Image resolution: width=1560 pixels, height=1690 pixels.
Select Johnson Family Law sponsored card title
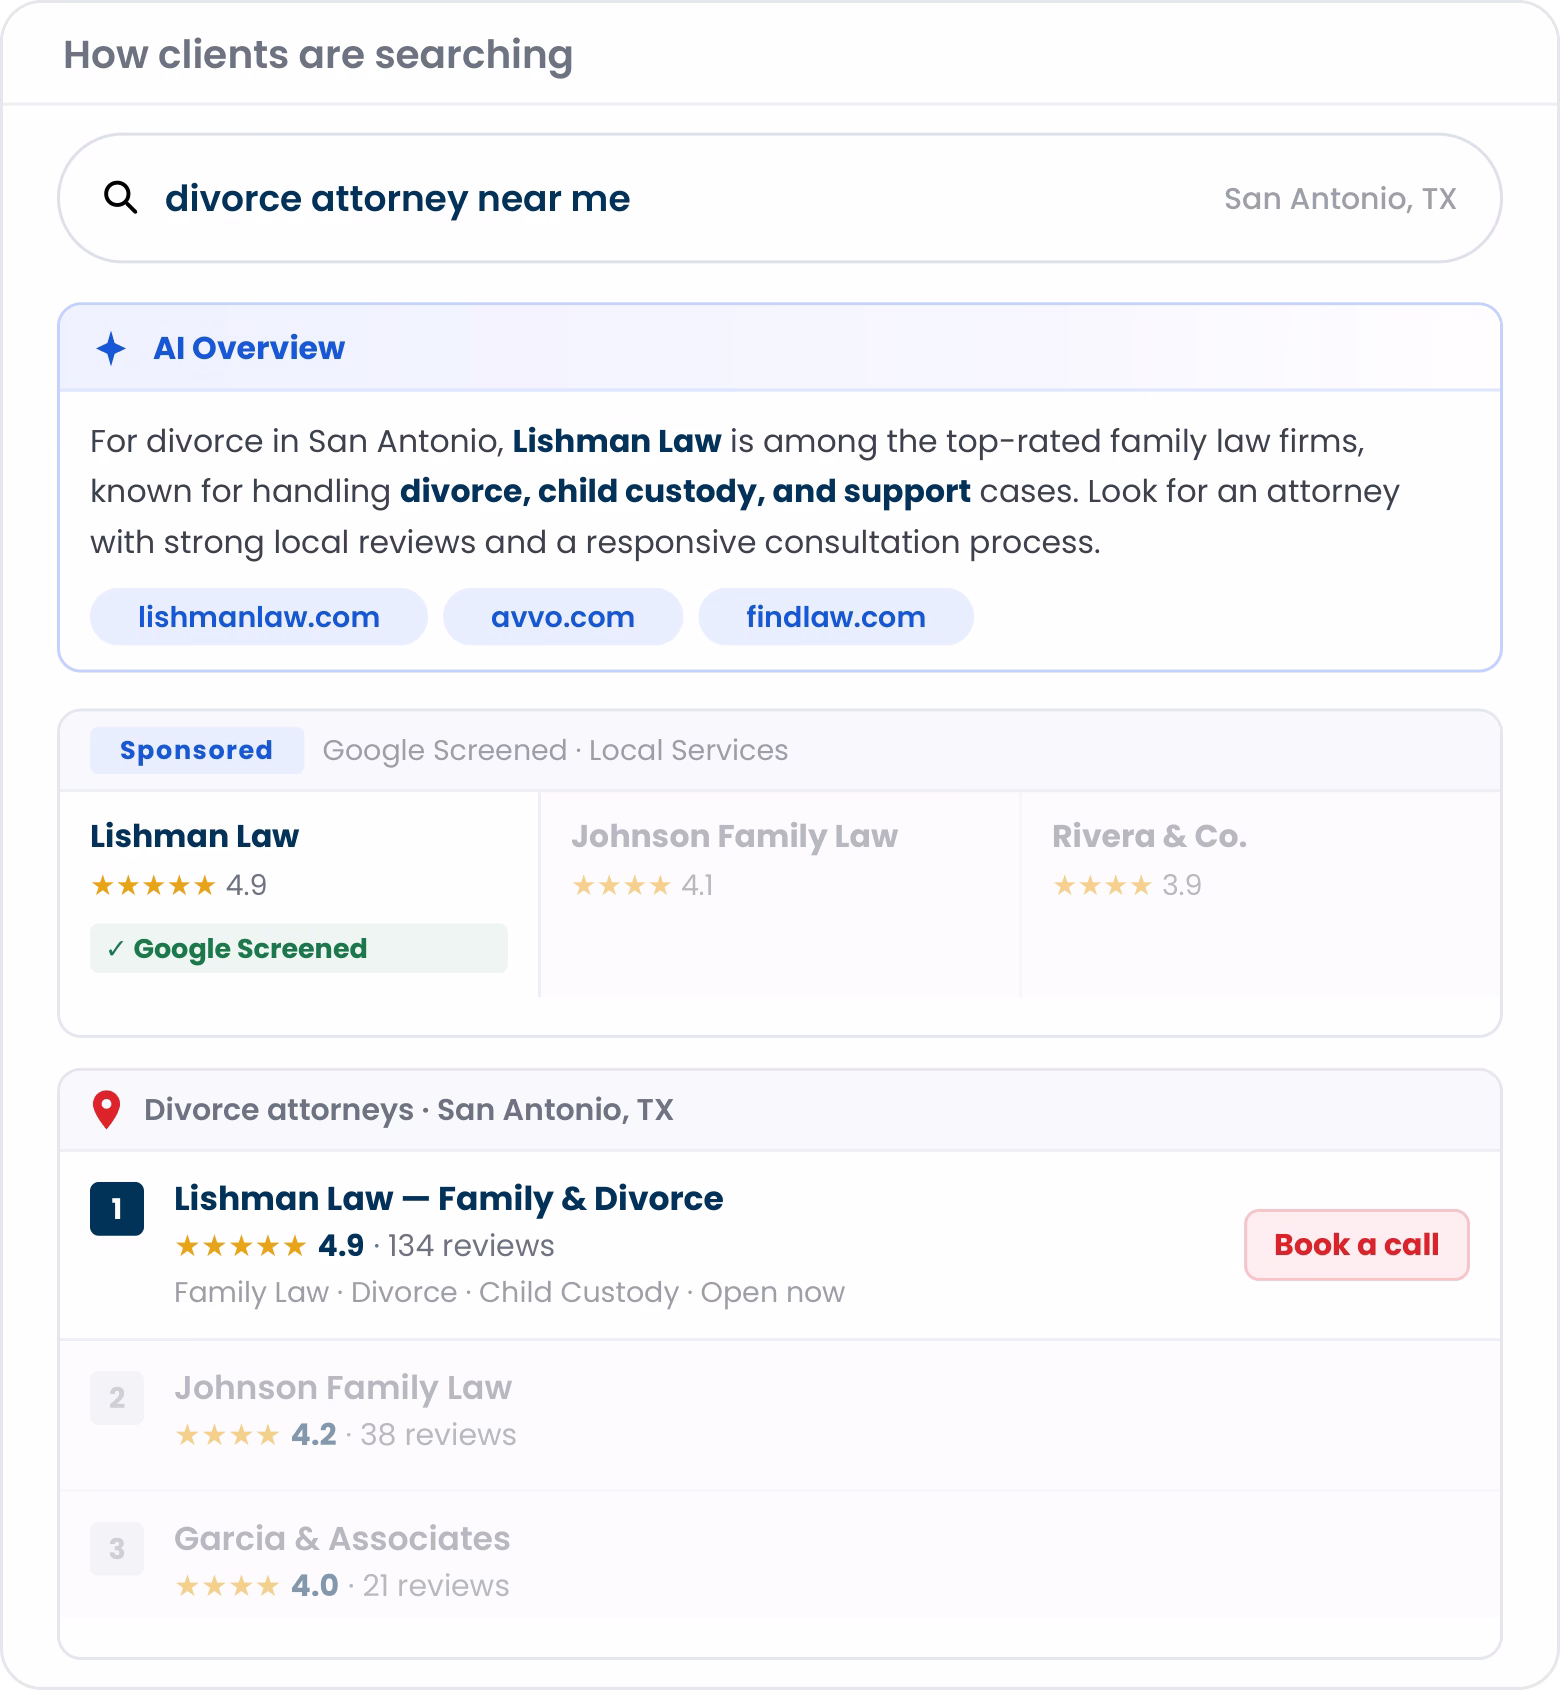(735, 836)
